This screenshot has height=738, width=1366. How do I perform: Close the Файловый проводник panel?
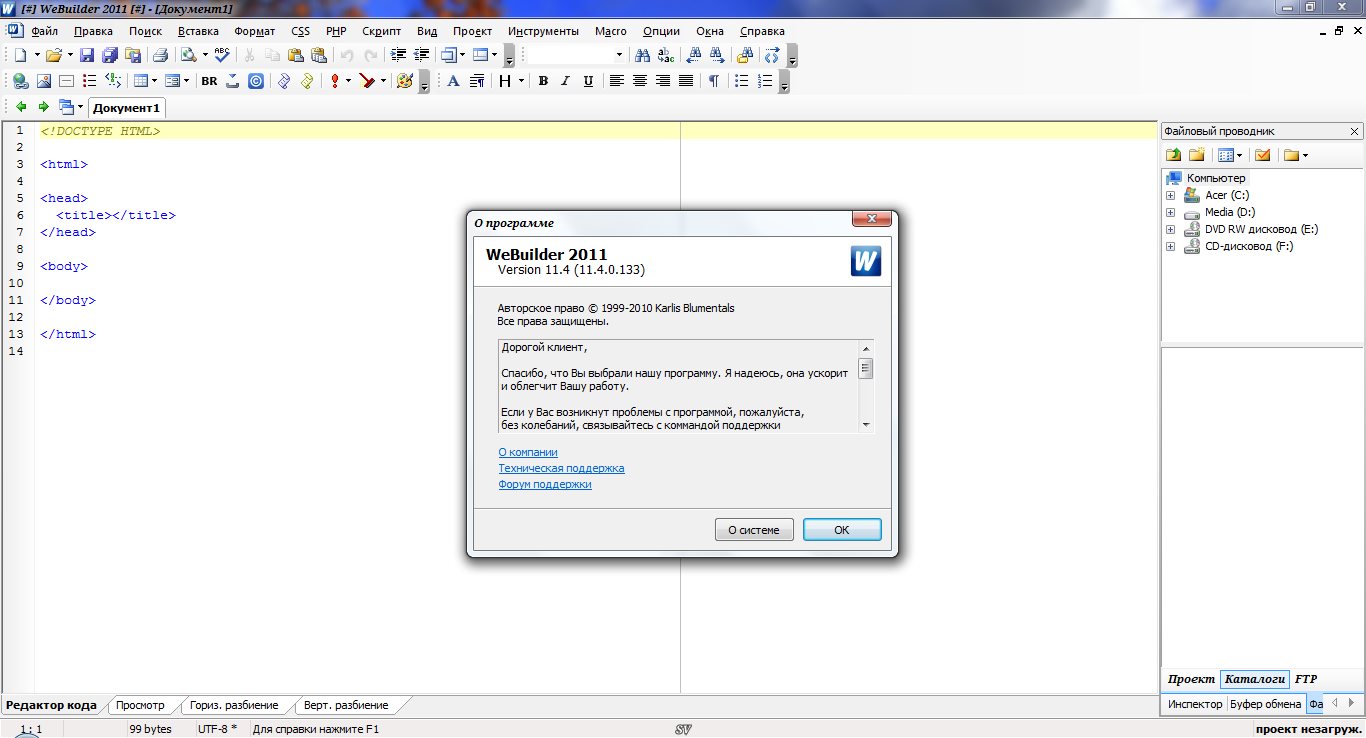tap(1355, 131)
